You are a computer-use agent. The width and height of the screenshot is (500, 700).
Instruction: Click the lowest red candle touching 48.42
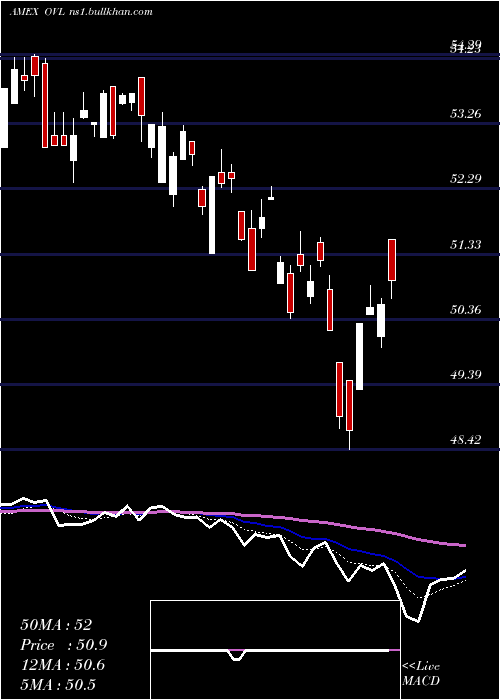coord(349,405)
